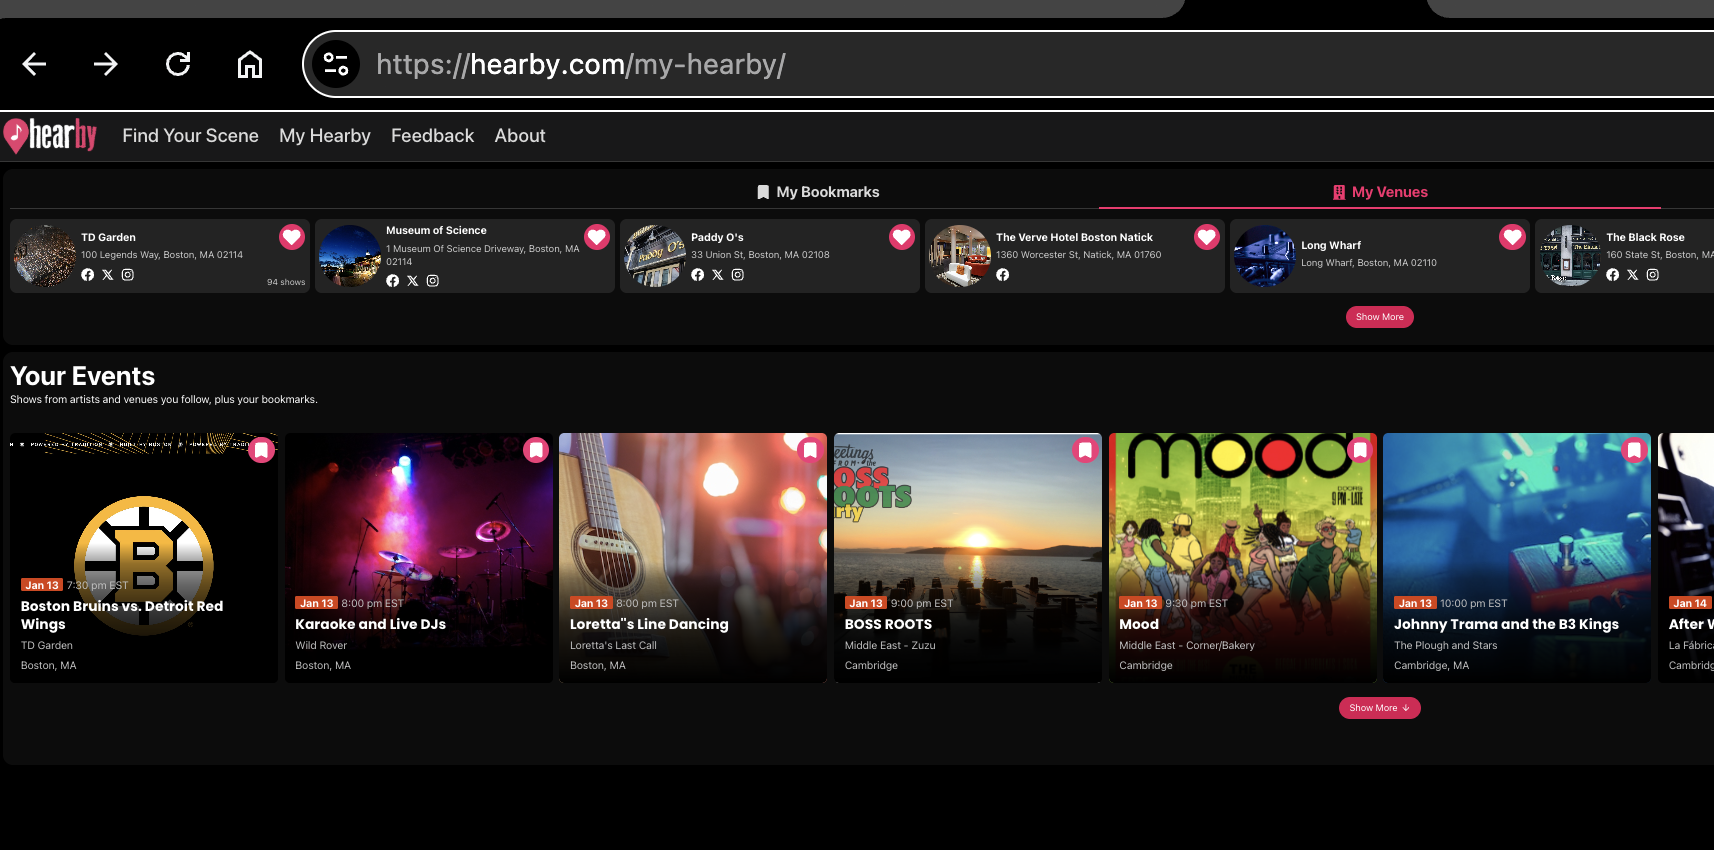This screenshot has height=850, width=1714.
Task: Open The Black Rose Instagram icon
Action: pyautogui.click(x=1653, y=275)
